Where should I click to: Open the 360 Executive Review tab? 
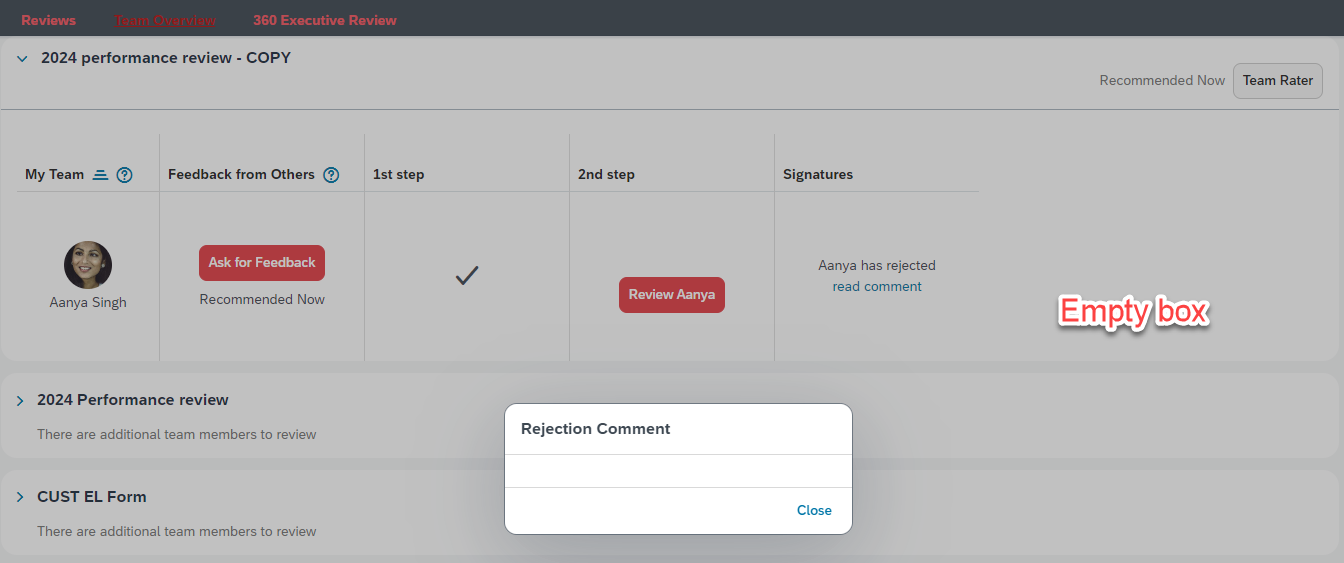coord(325,20)
